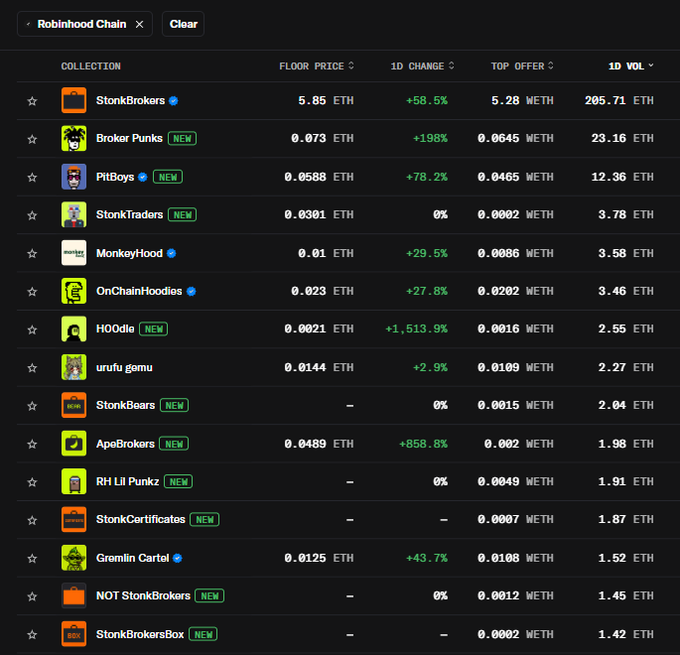The image size is (680, 655).
Task: Click the ApeBrokers banana briefcase icon
Action: coord(74,443)
